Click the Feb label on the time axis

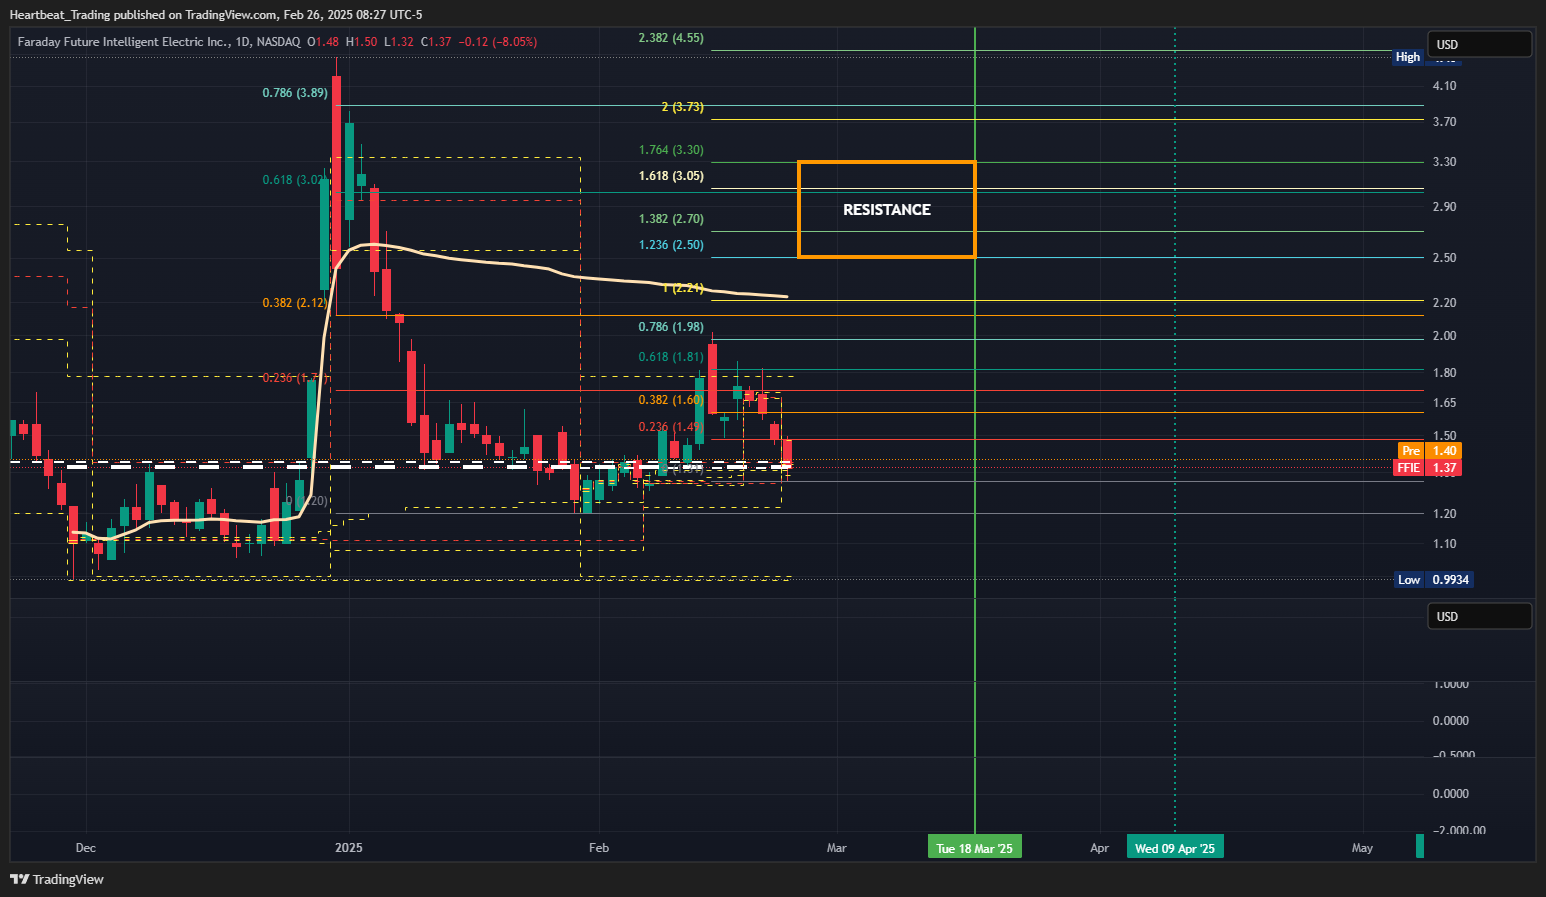[x=599, y=848]
